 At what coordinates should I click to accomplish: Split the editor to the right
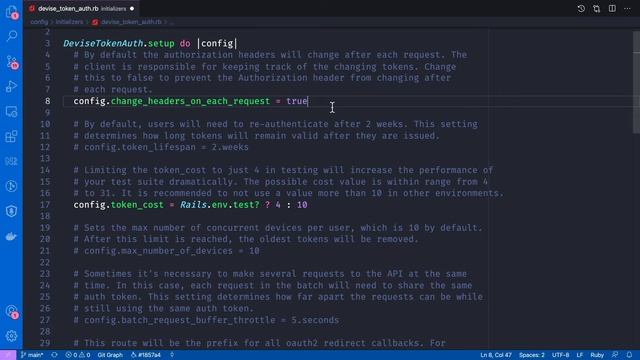tap(612, 9)
